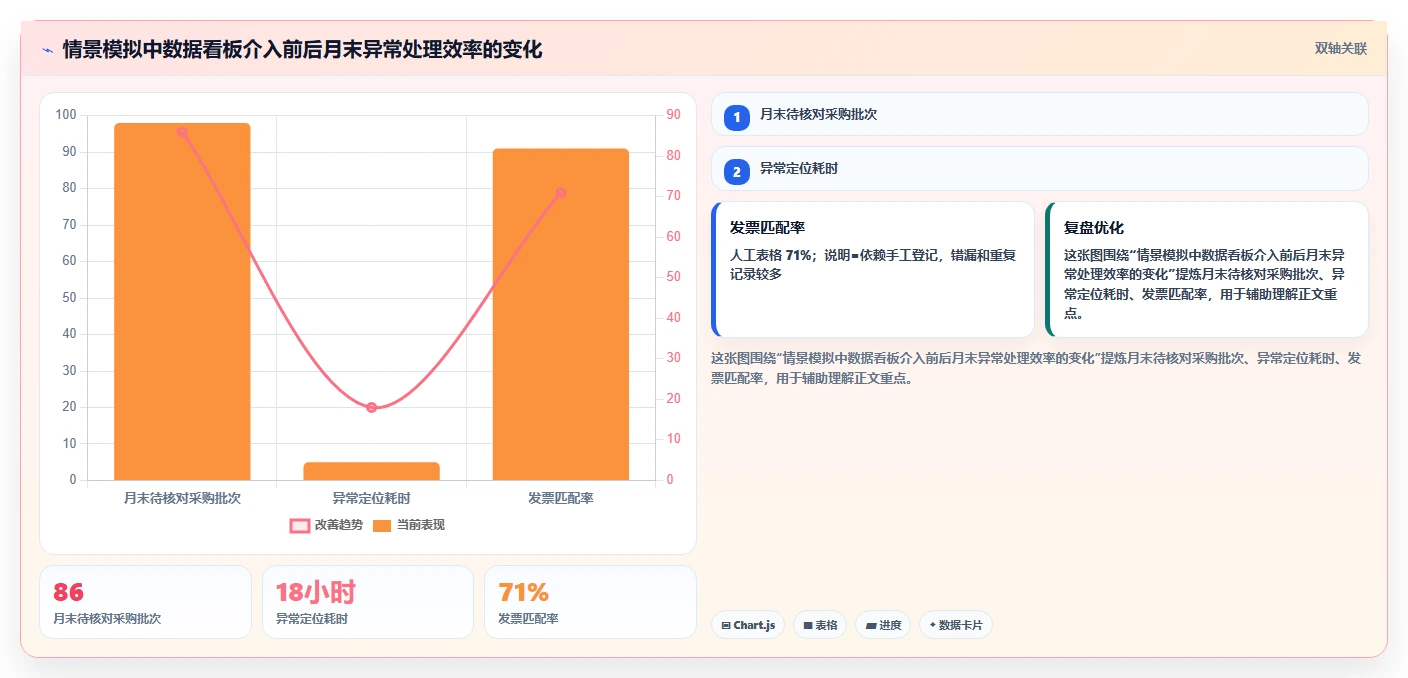
Task: Toggle the 改善趋势 legend swatch
Action: tap(300, 525)
